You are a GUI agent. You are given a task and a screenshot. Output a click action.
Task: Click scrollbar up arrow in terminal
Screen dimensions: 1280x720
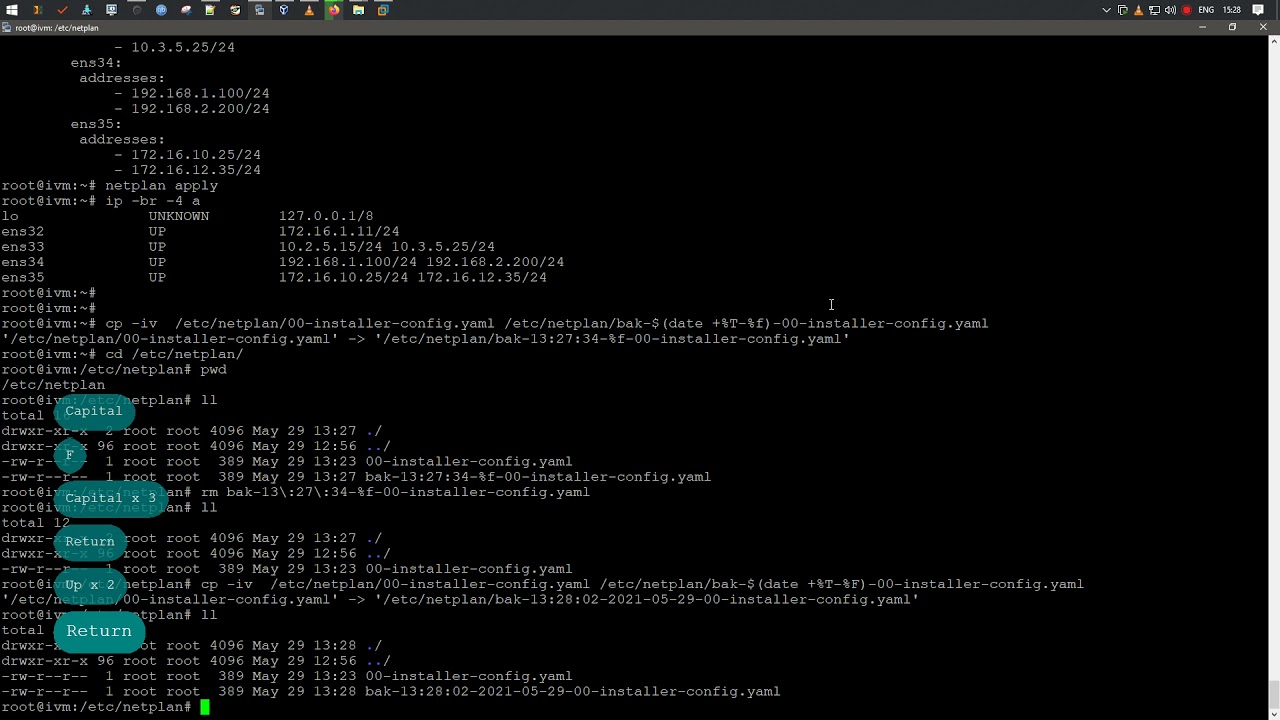tap(1274, 41)
